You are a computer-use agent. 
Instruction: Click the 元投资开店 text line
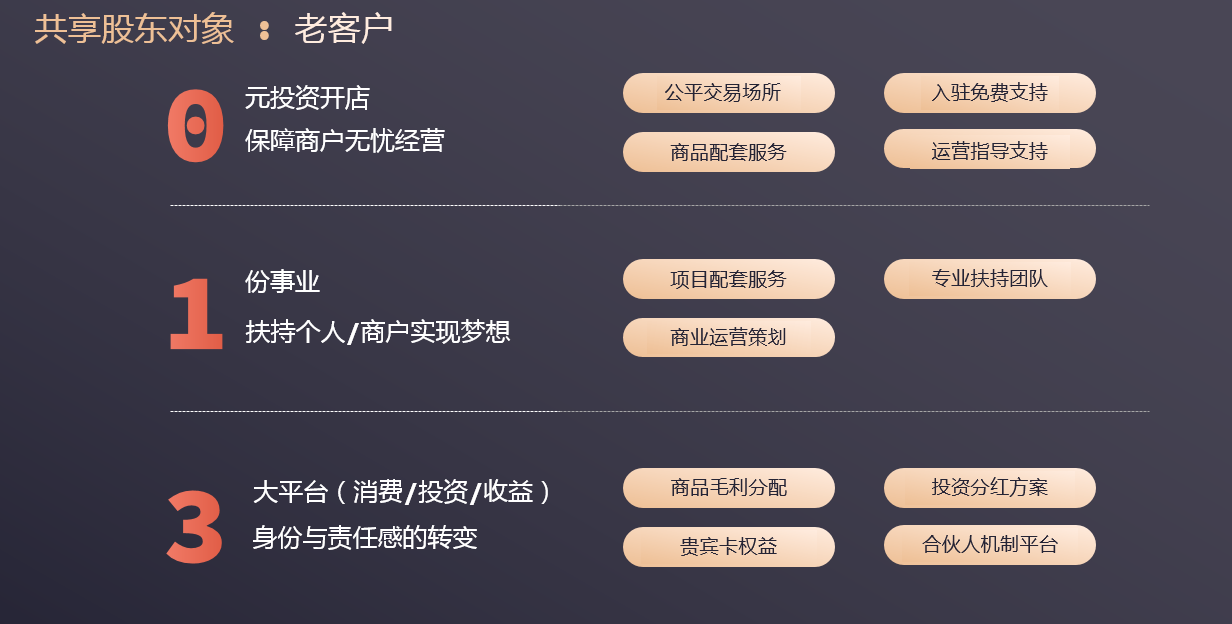click(x=307, y=98)
